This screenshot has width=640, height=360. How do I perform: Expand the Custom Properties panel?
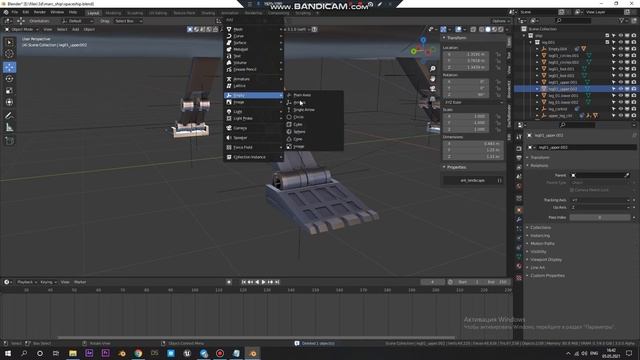pos(547,276)
